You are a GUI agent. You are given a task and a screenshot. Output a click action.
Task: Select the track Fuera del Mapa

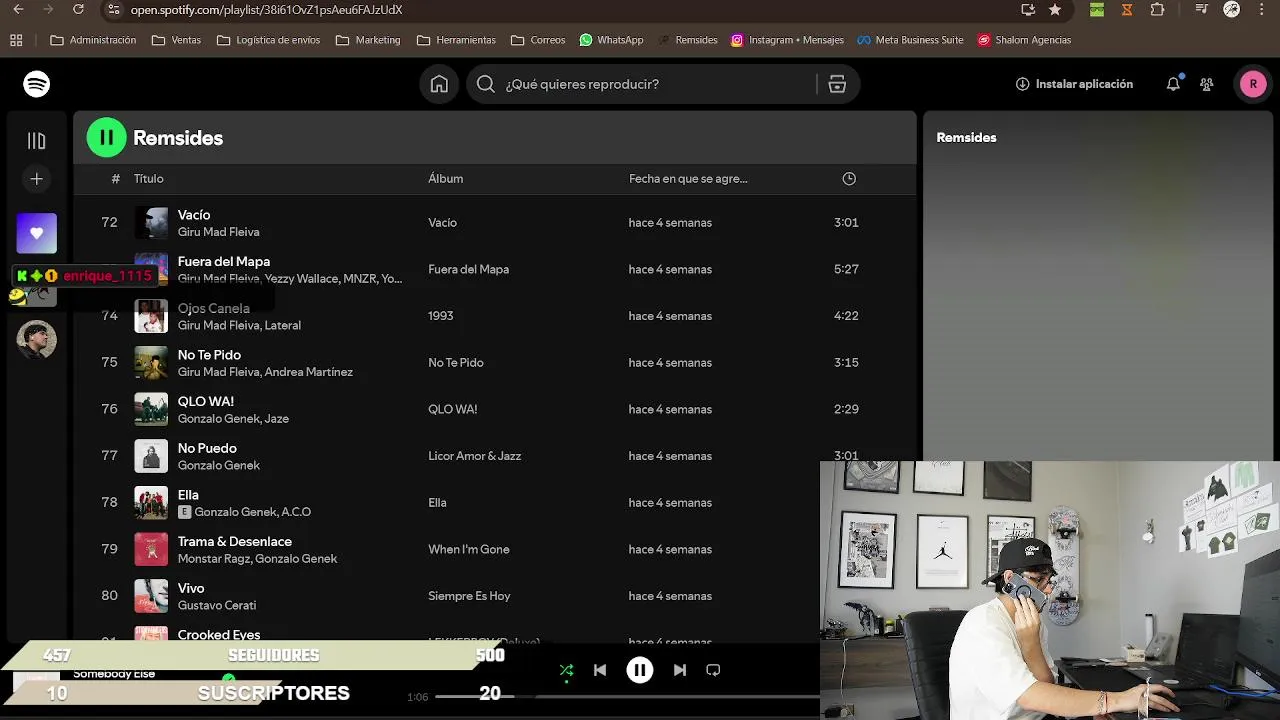[x=224, y=262]
